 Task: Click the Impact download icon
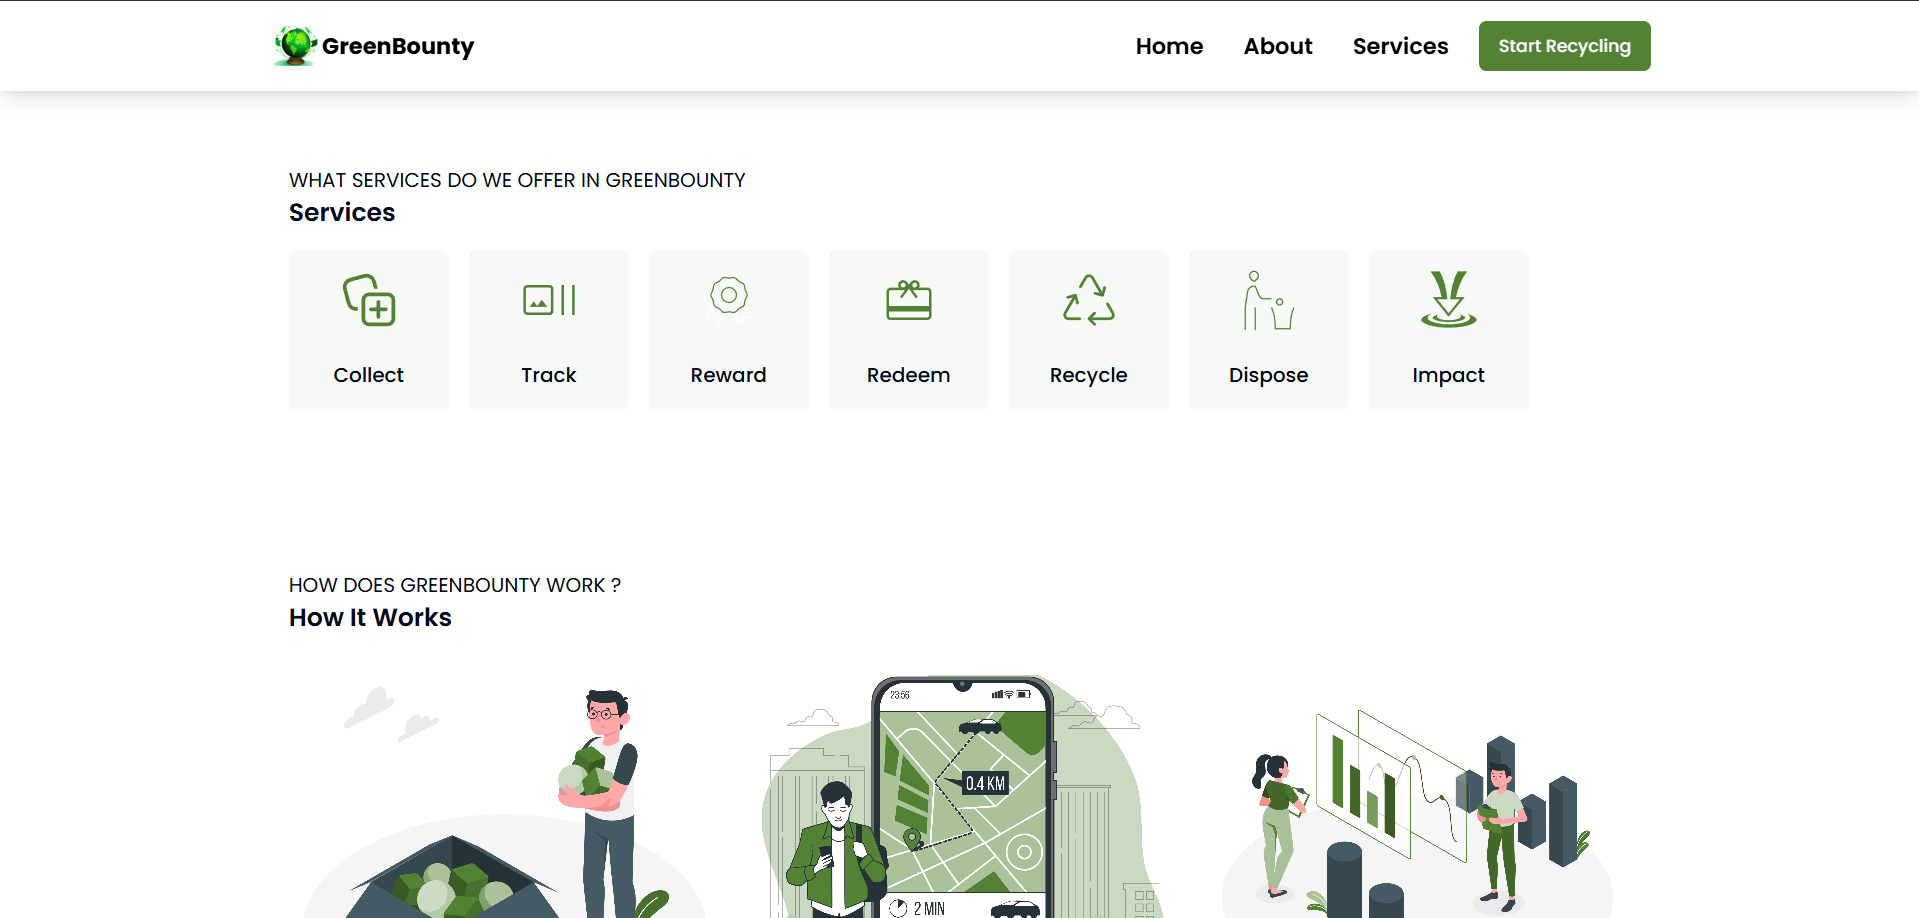click(1449, 299)
